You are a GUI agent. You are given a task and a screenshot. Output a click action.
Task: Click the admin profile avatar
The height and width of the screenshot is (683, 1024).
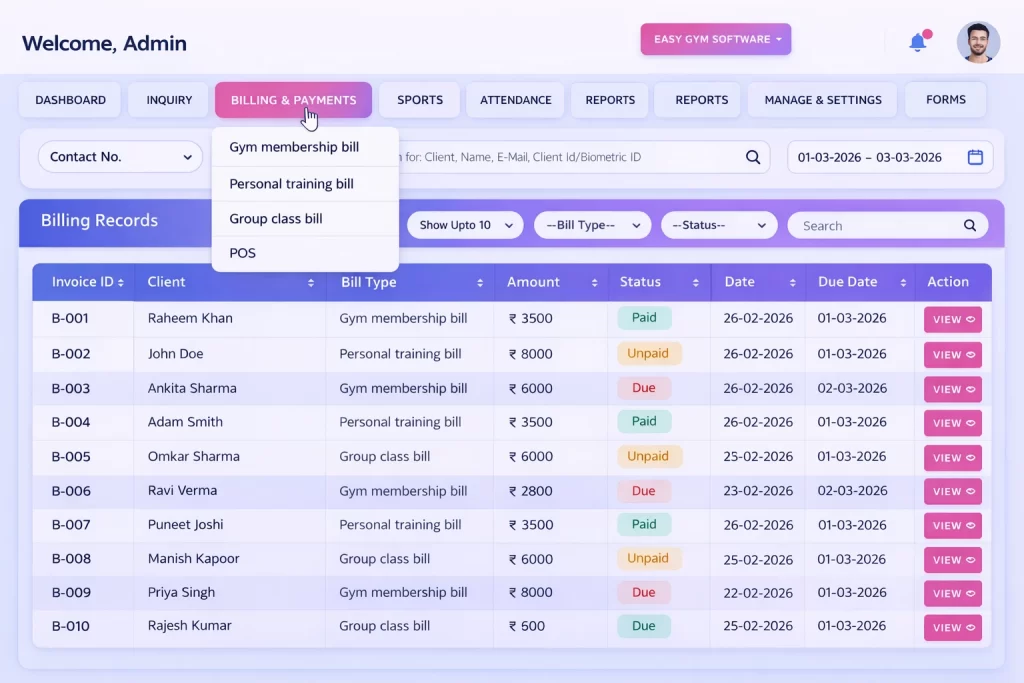(978, 42)
